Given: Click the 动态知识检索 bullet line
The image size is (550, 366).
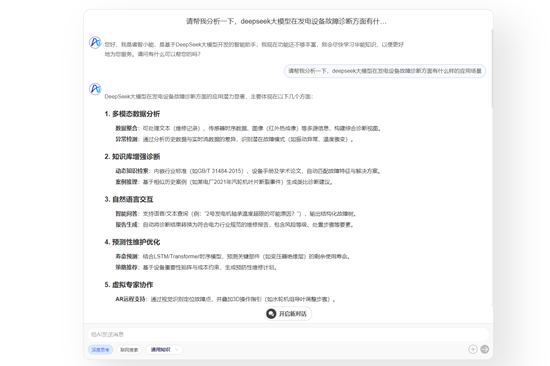Looking at the screenshot, I should (248, 171).
